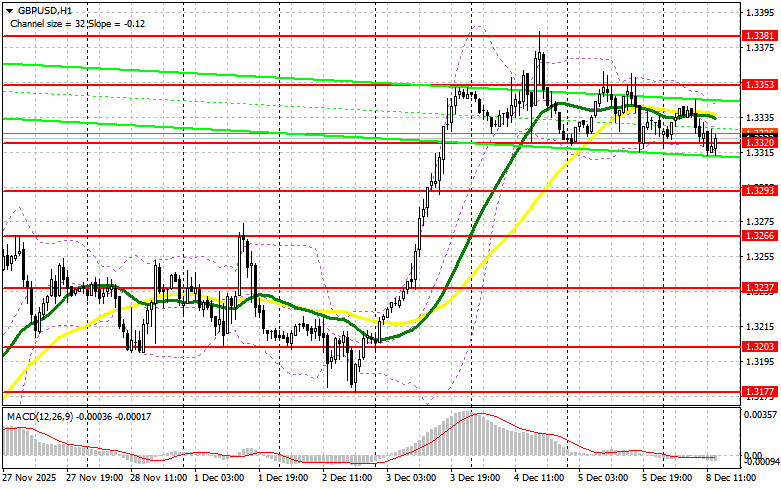Open the chart menu triangle beside GBPUSD,H1
The height and width of the screenshot is (489, 781).
[9, 10]
